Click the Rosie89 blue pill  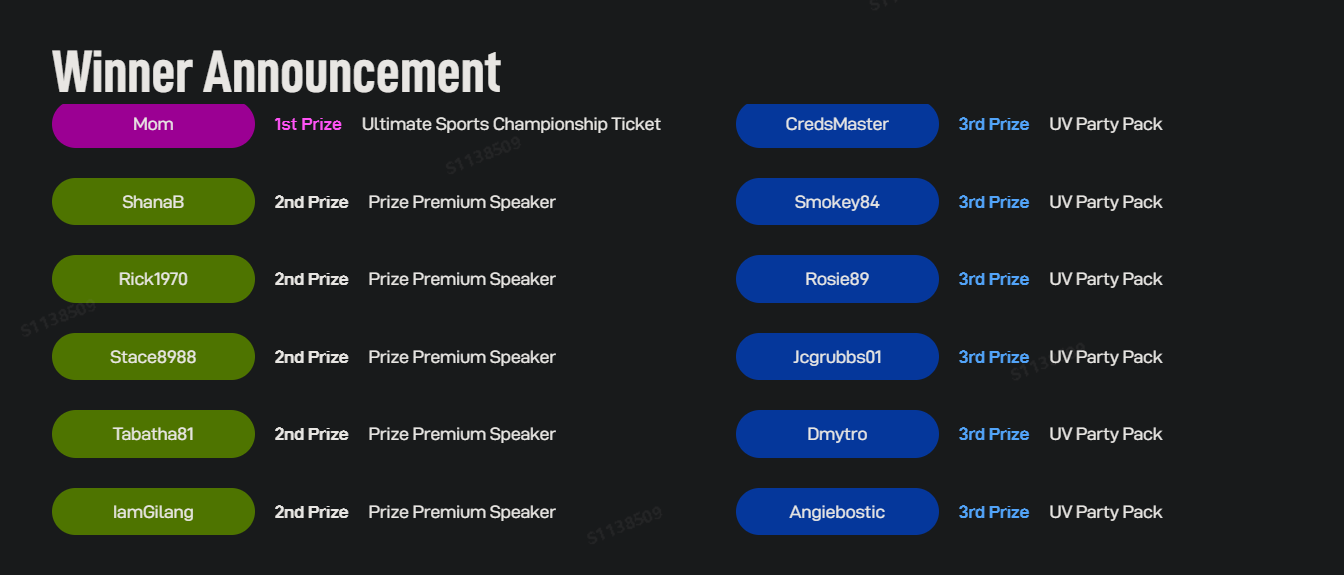point(837,279)
